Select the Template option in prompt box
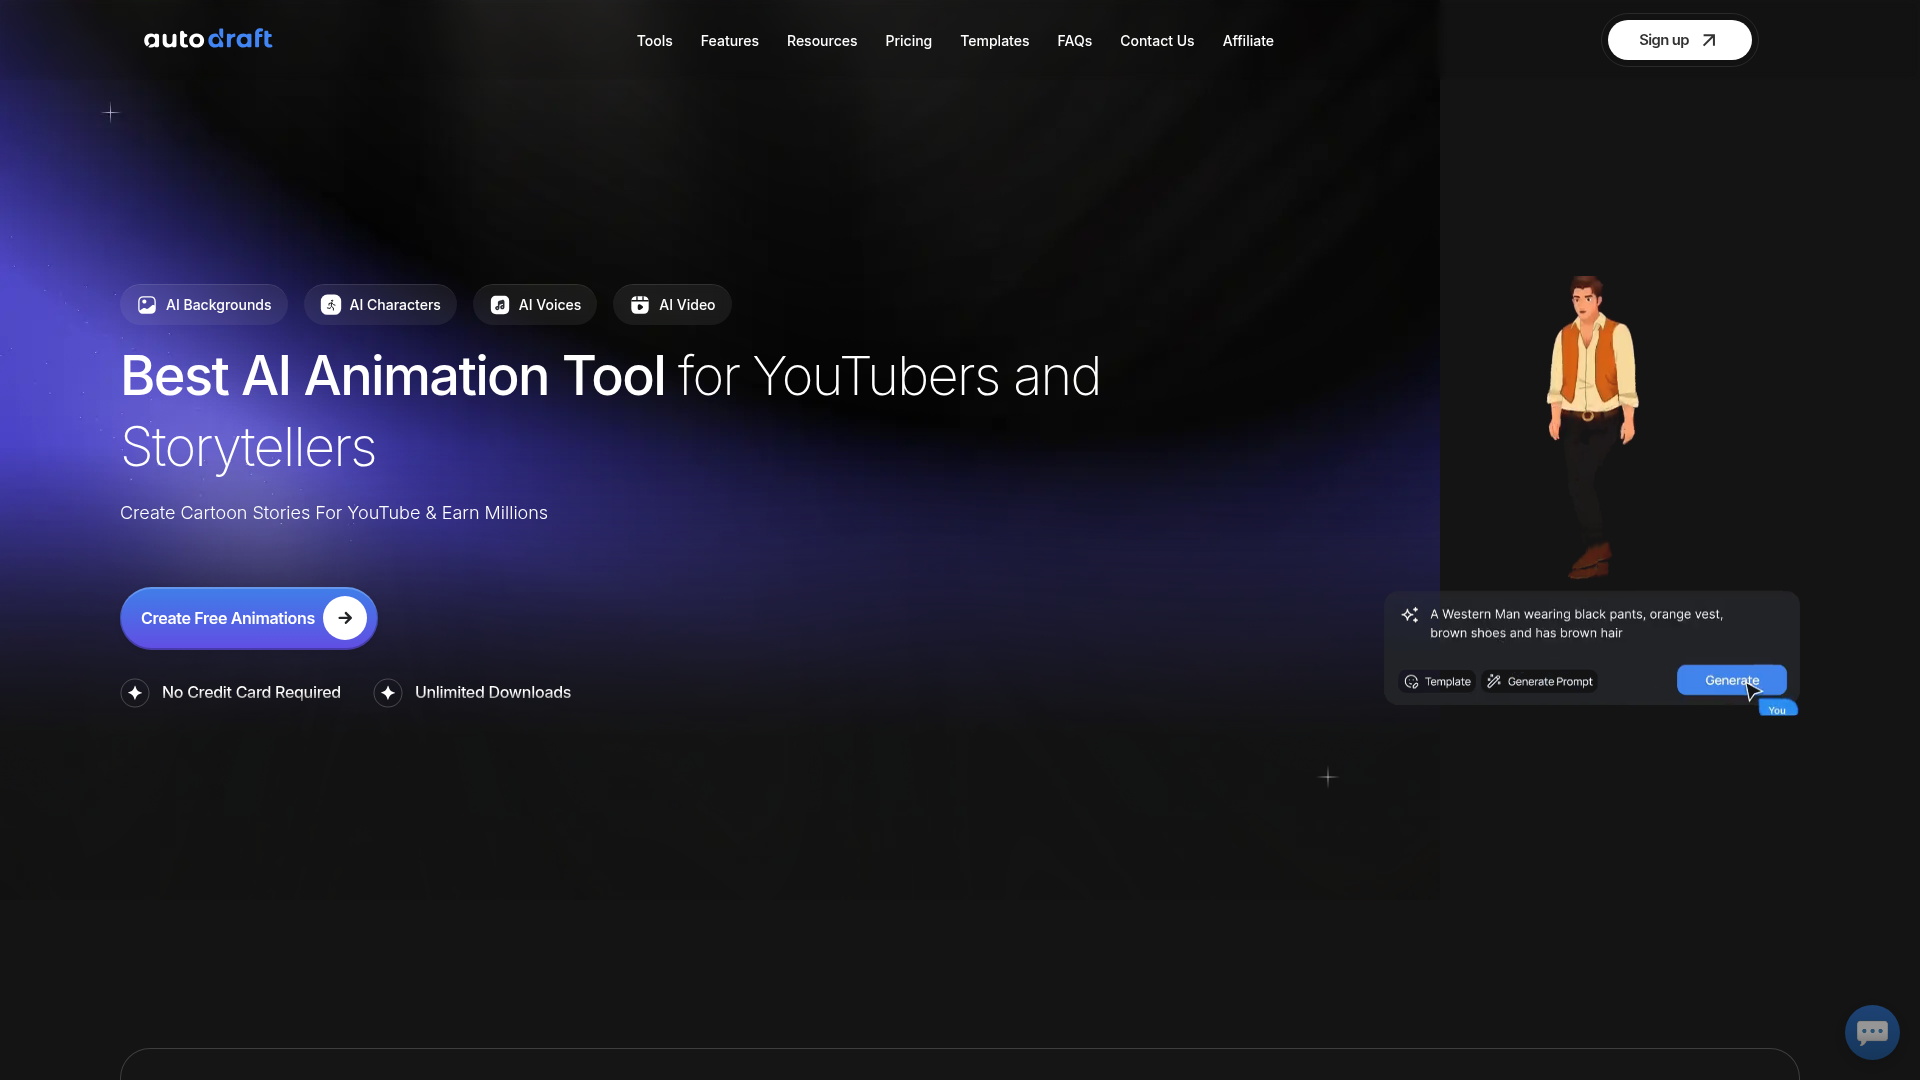Image resolution: width=1920 pixels, height=1080 pixels. point(1437,682)
